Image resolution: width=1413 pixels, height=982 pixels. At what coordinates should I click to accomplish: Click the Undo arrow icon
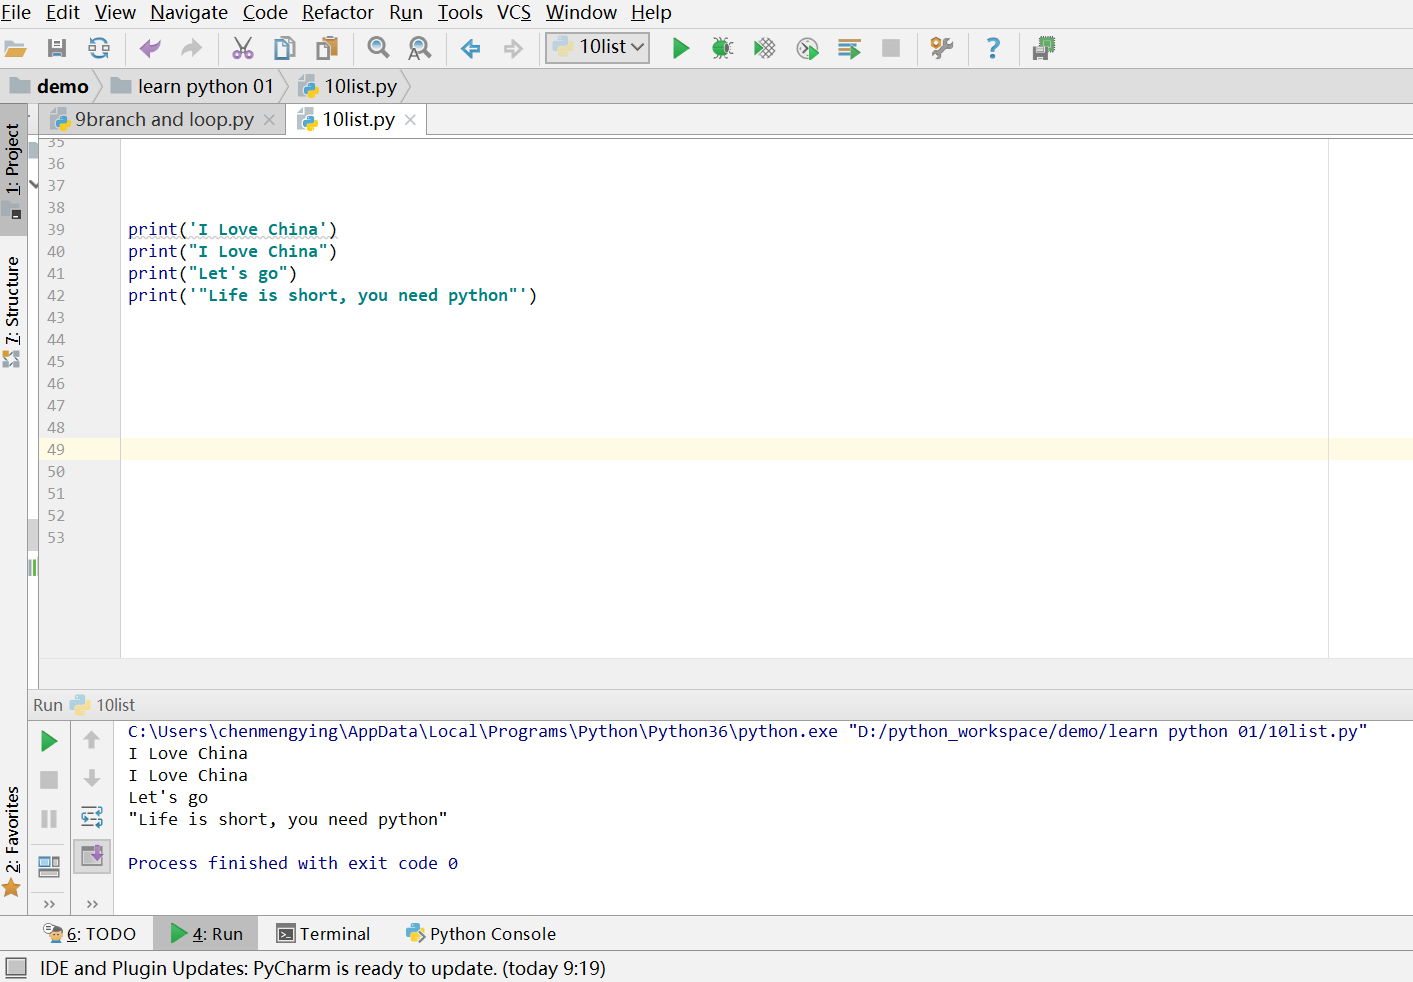tap(150, 48)
